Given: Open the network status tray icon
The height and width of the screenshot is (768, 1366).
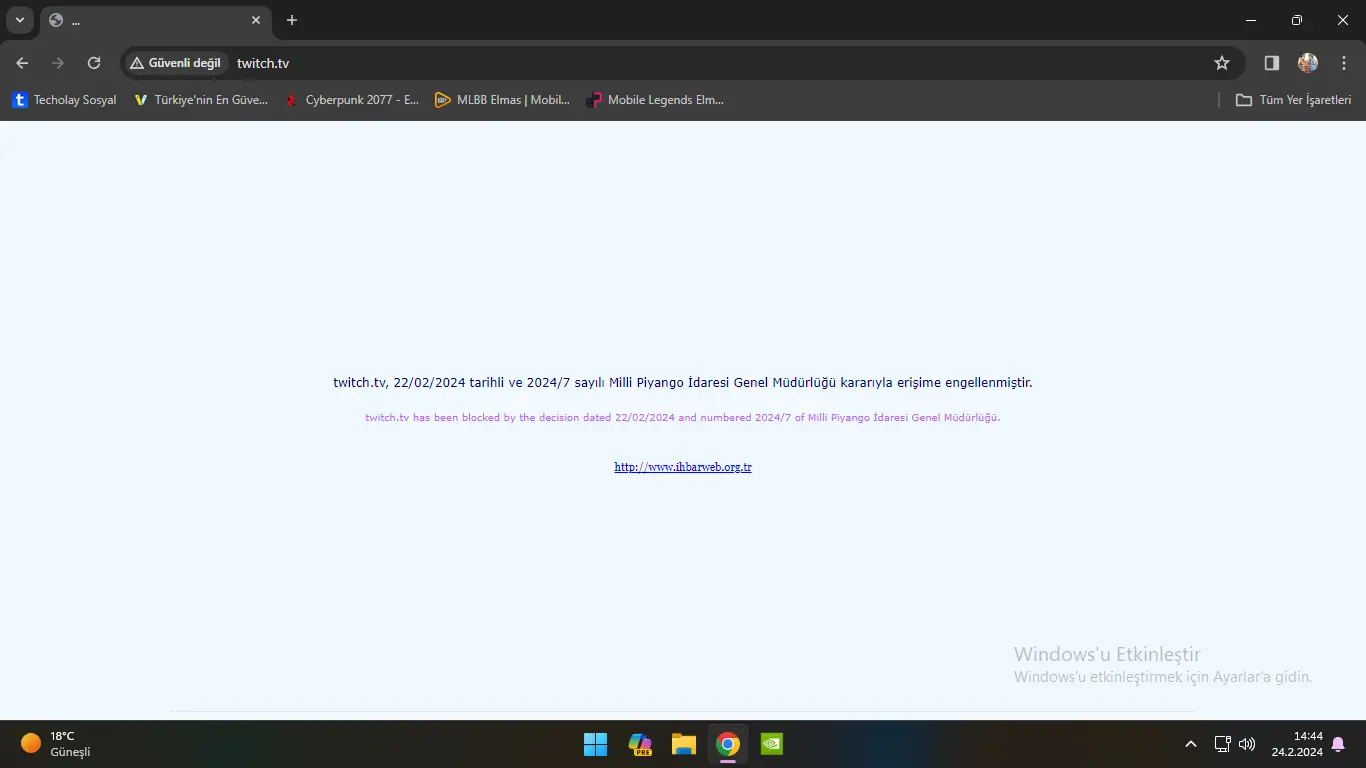Looking at the screenshot, I should pos(1222,744).
